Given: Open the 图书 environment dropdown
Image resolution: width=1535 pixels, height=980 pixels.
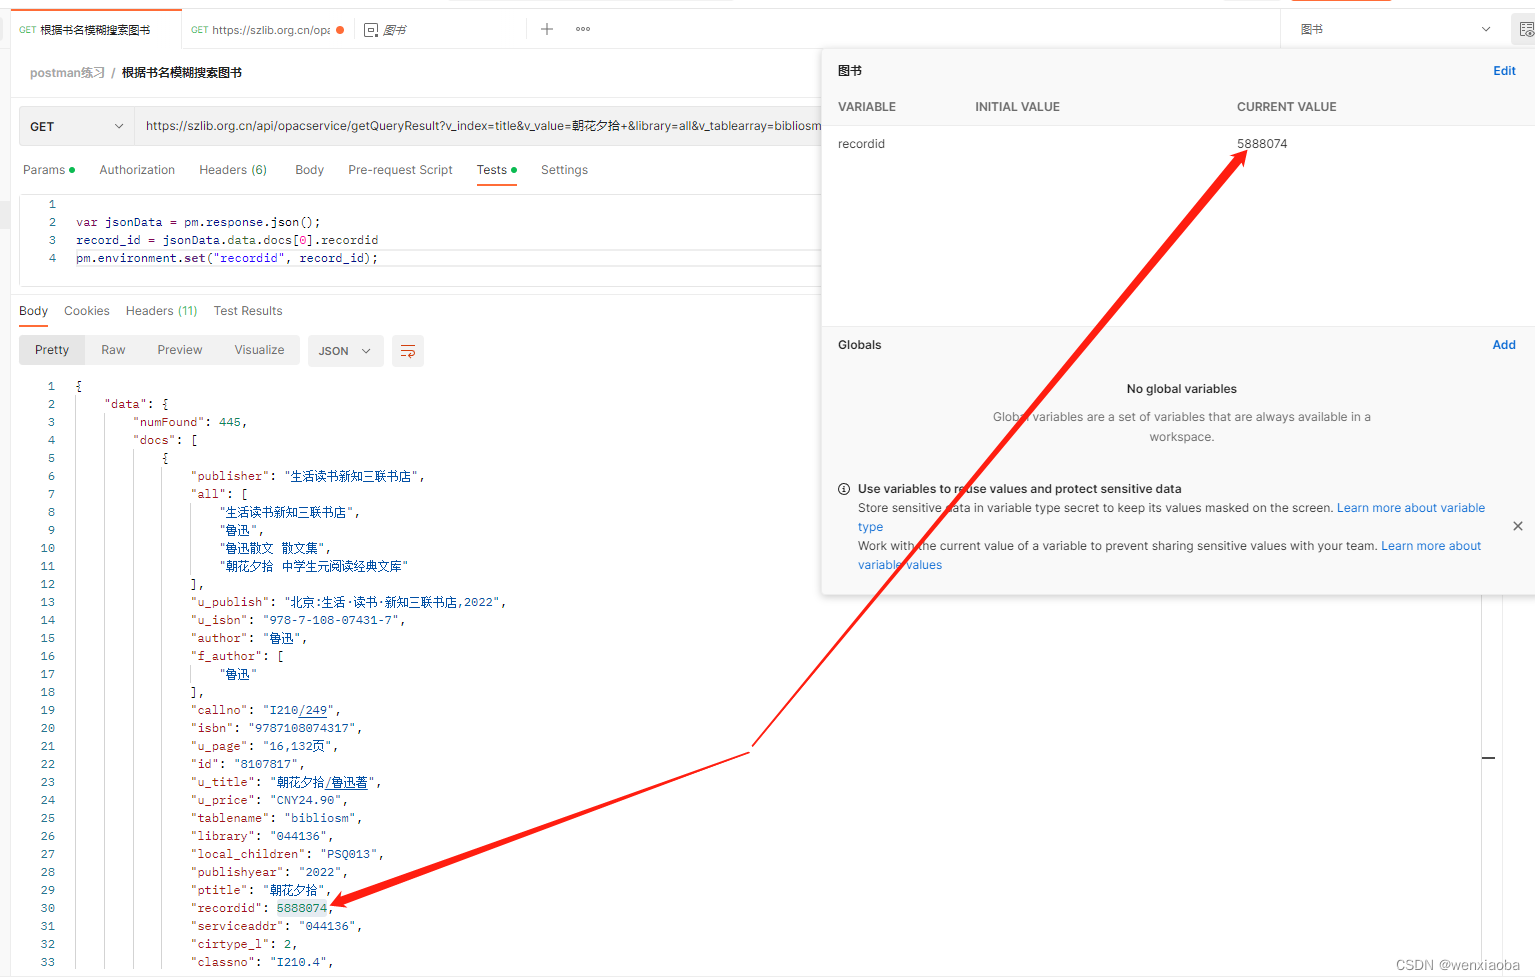Looking at the screenshot, I should click(1395, 29).
